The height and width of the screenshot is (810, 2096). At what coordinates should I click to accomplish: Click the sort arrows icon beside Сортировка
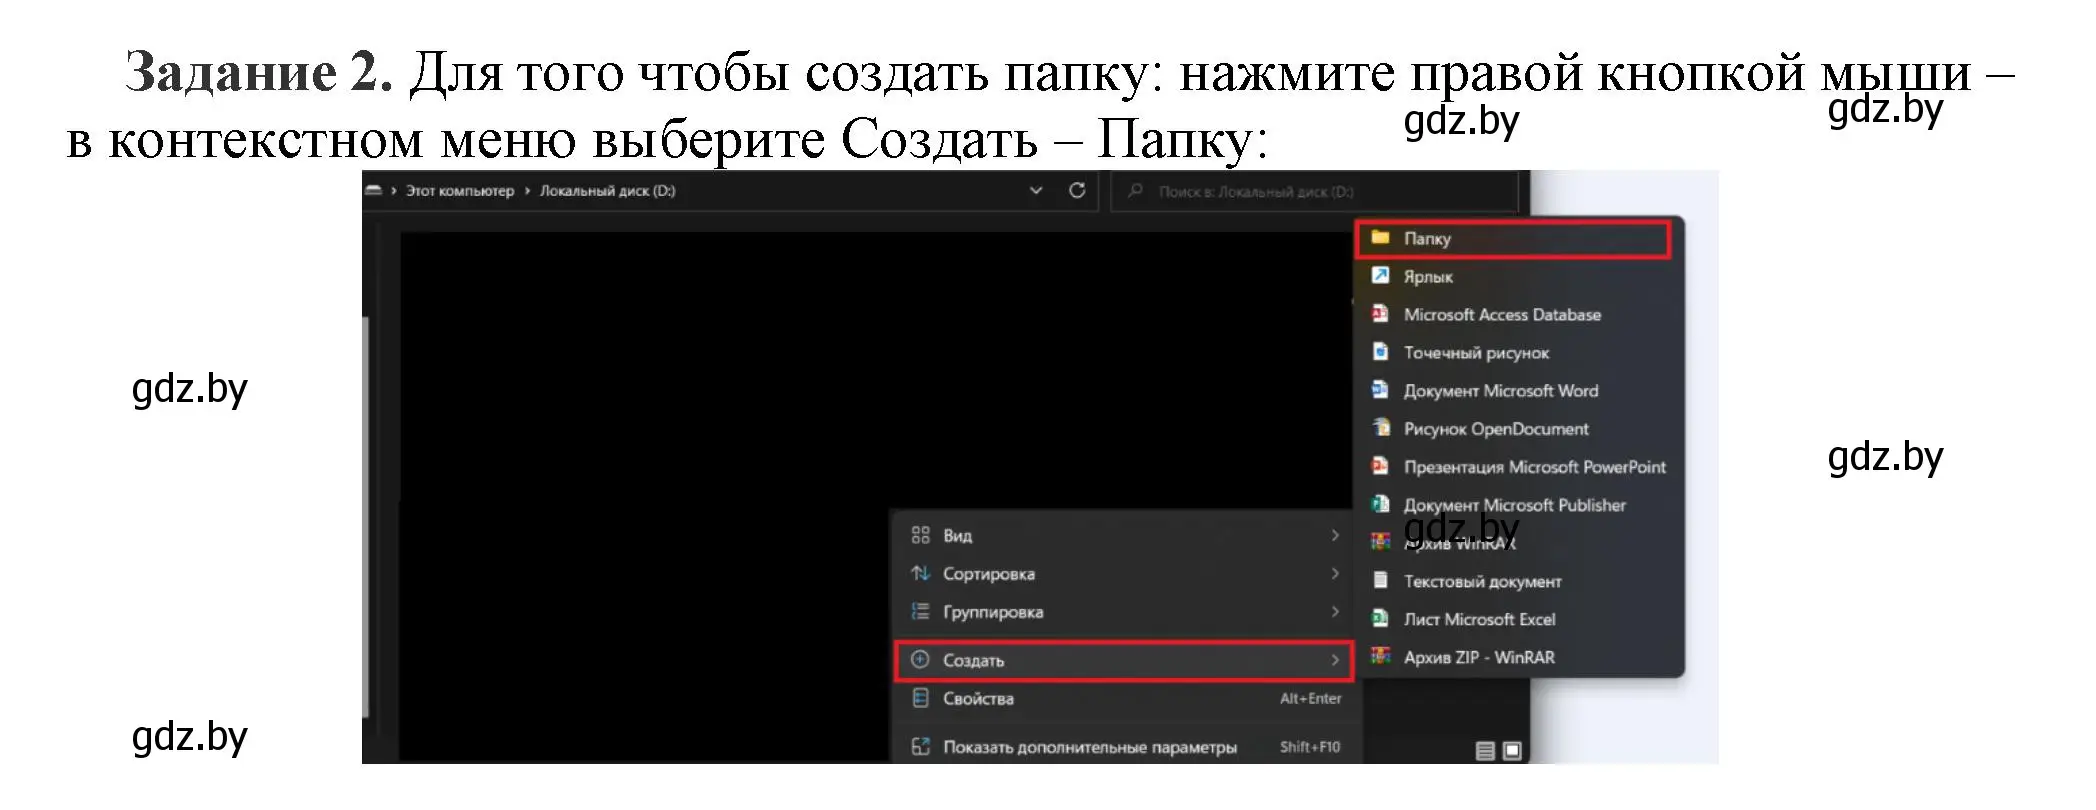(x=921, y=574)
